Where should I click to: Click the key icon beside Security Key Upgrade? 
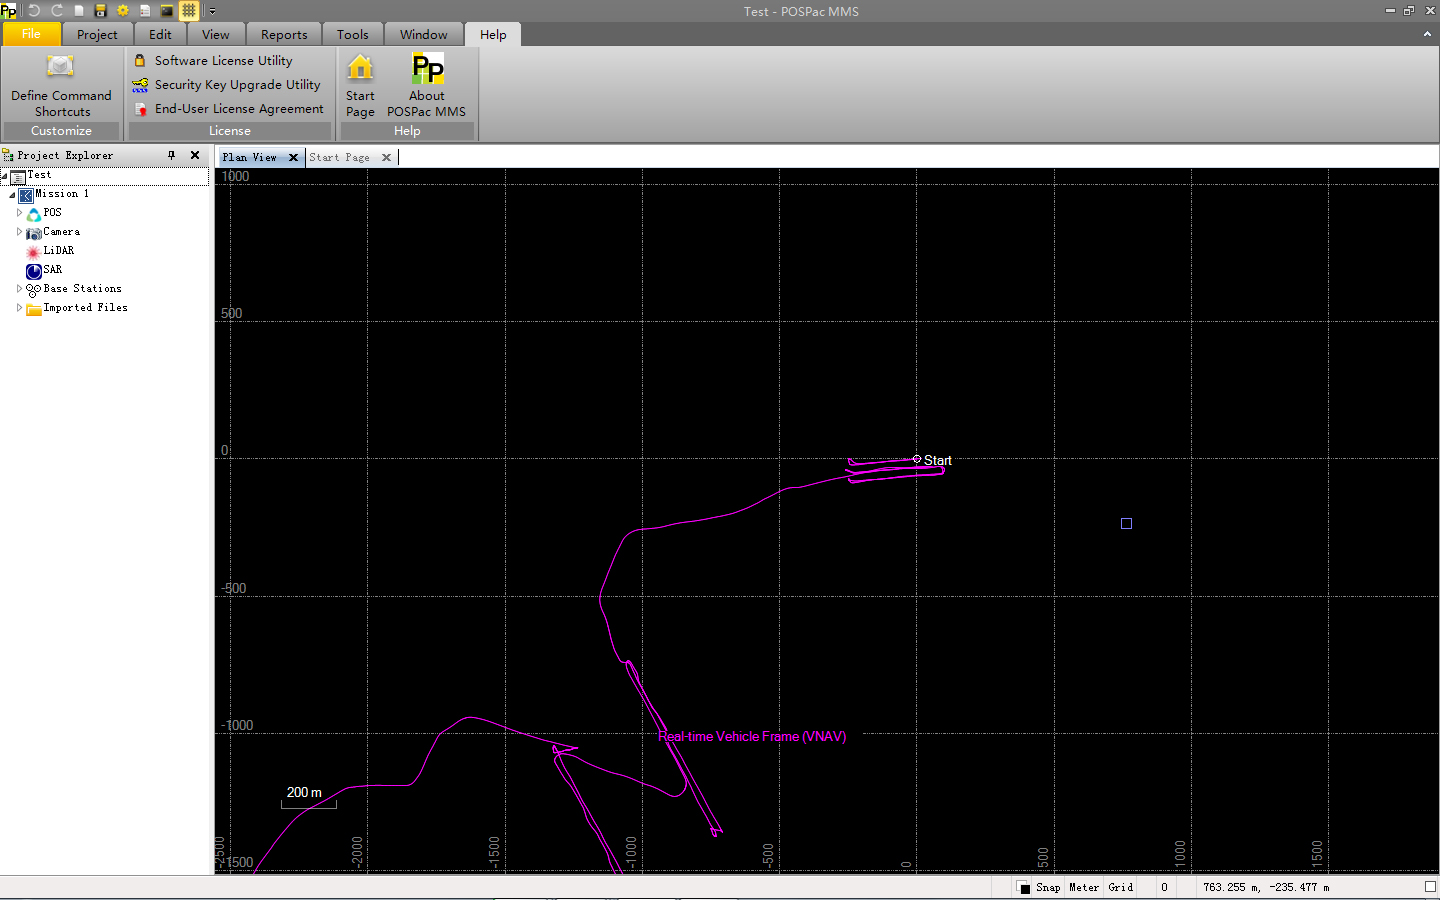click(x=140, y=85)
